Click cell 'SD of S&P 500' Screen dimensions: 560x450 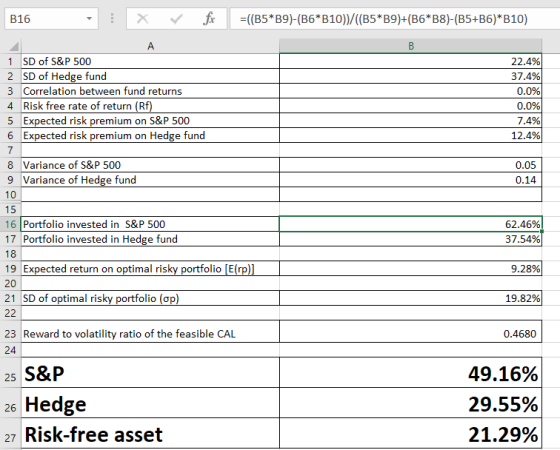pos(150,61)
